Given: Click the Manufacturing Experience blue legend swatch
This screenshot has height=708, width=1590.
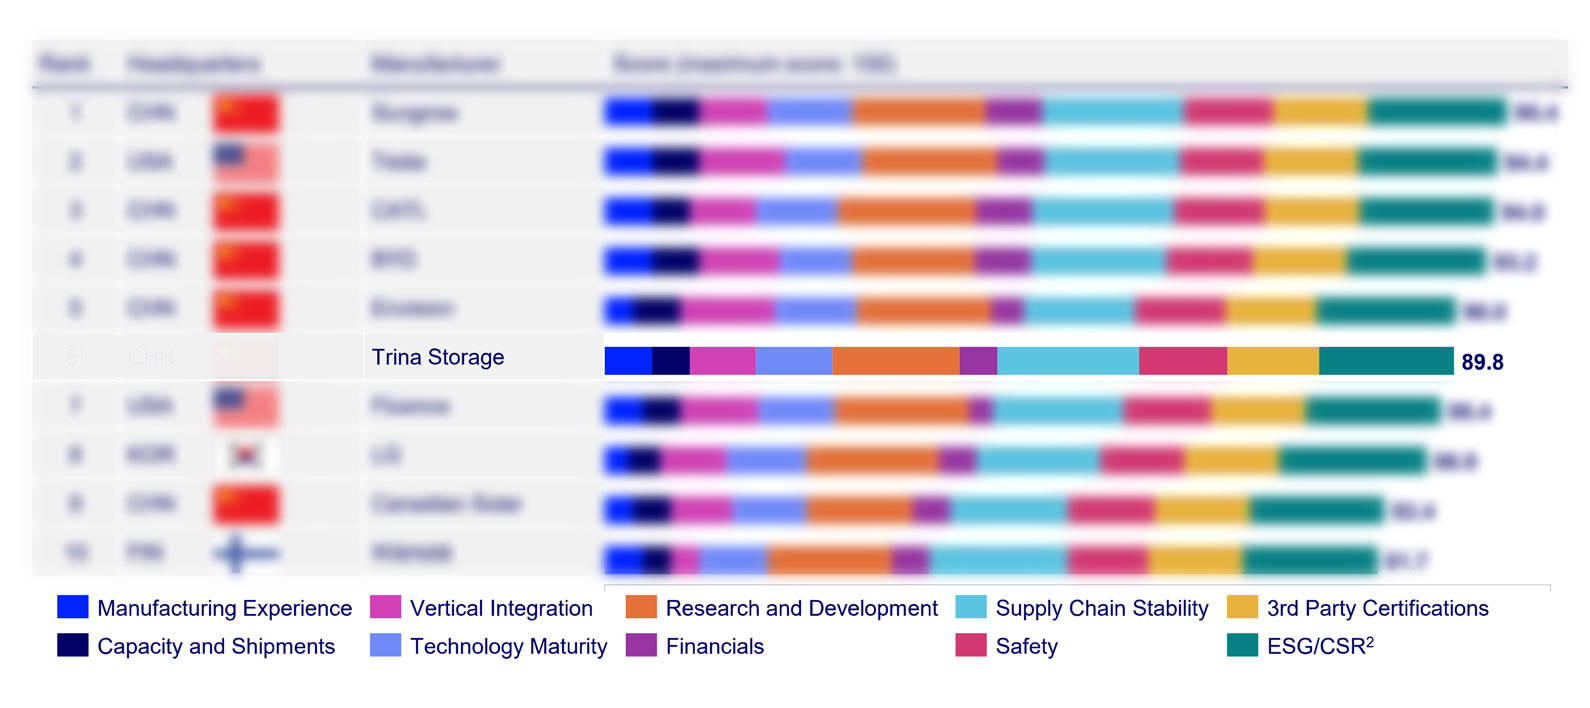Looking at the screenshot, I should (73, 607).
